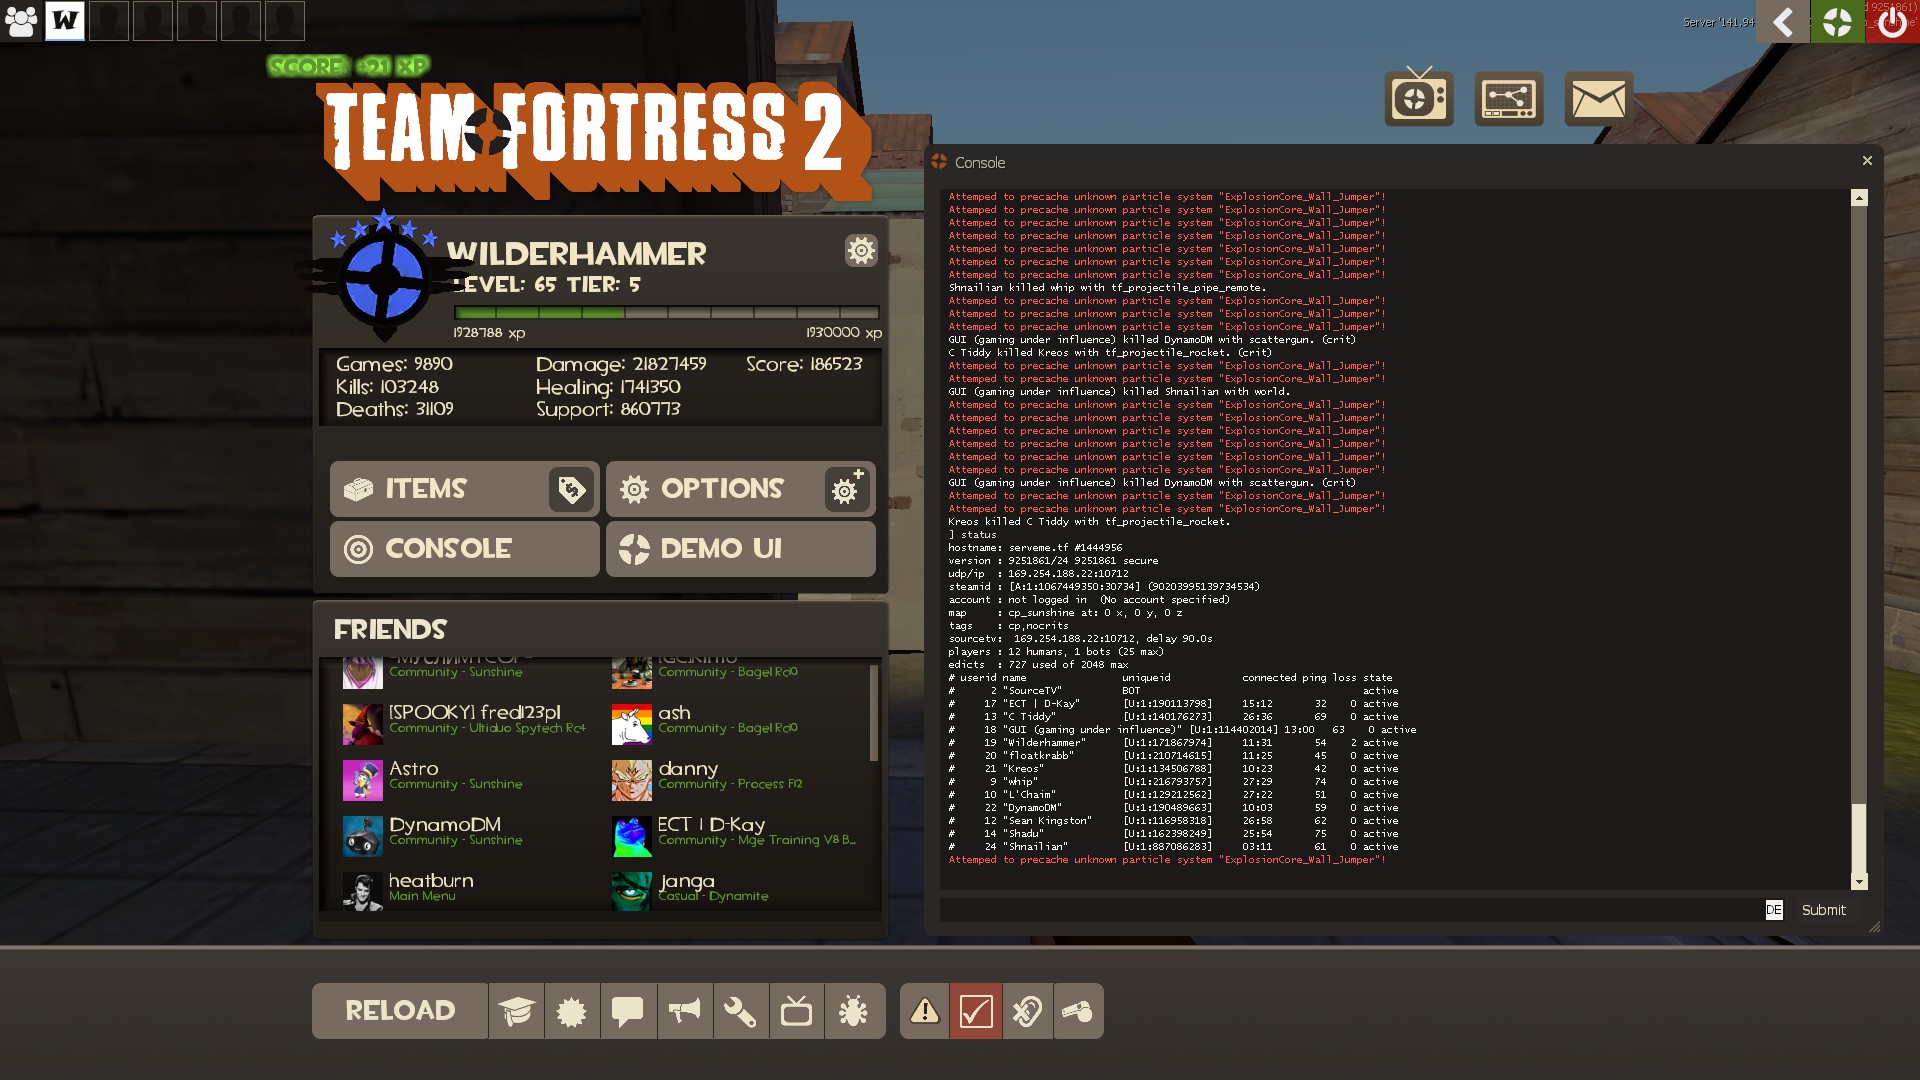Click the megaphone announcements icon
Viewport: 1920px width, 1080px height.
click(x=685, y=1011)
